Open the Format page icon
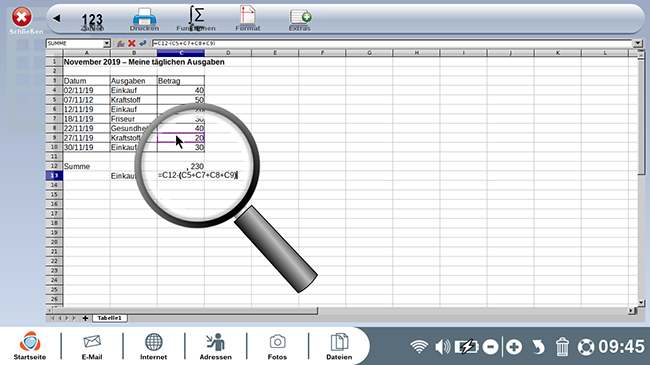Image resolution: width=650 pixels, height=365 pixels. coord(248,19)
